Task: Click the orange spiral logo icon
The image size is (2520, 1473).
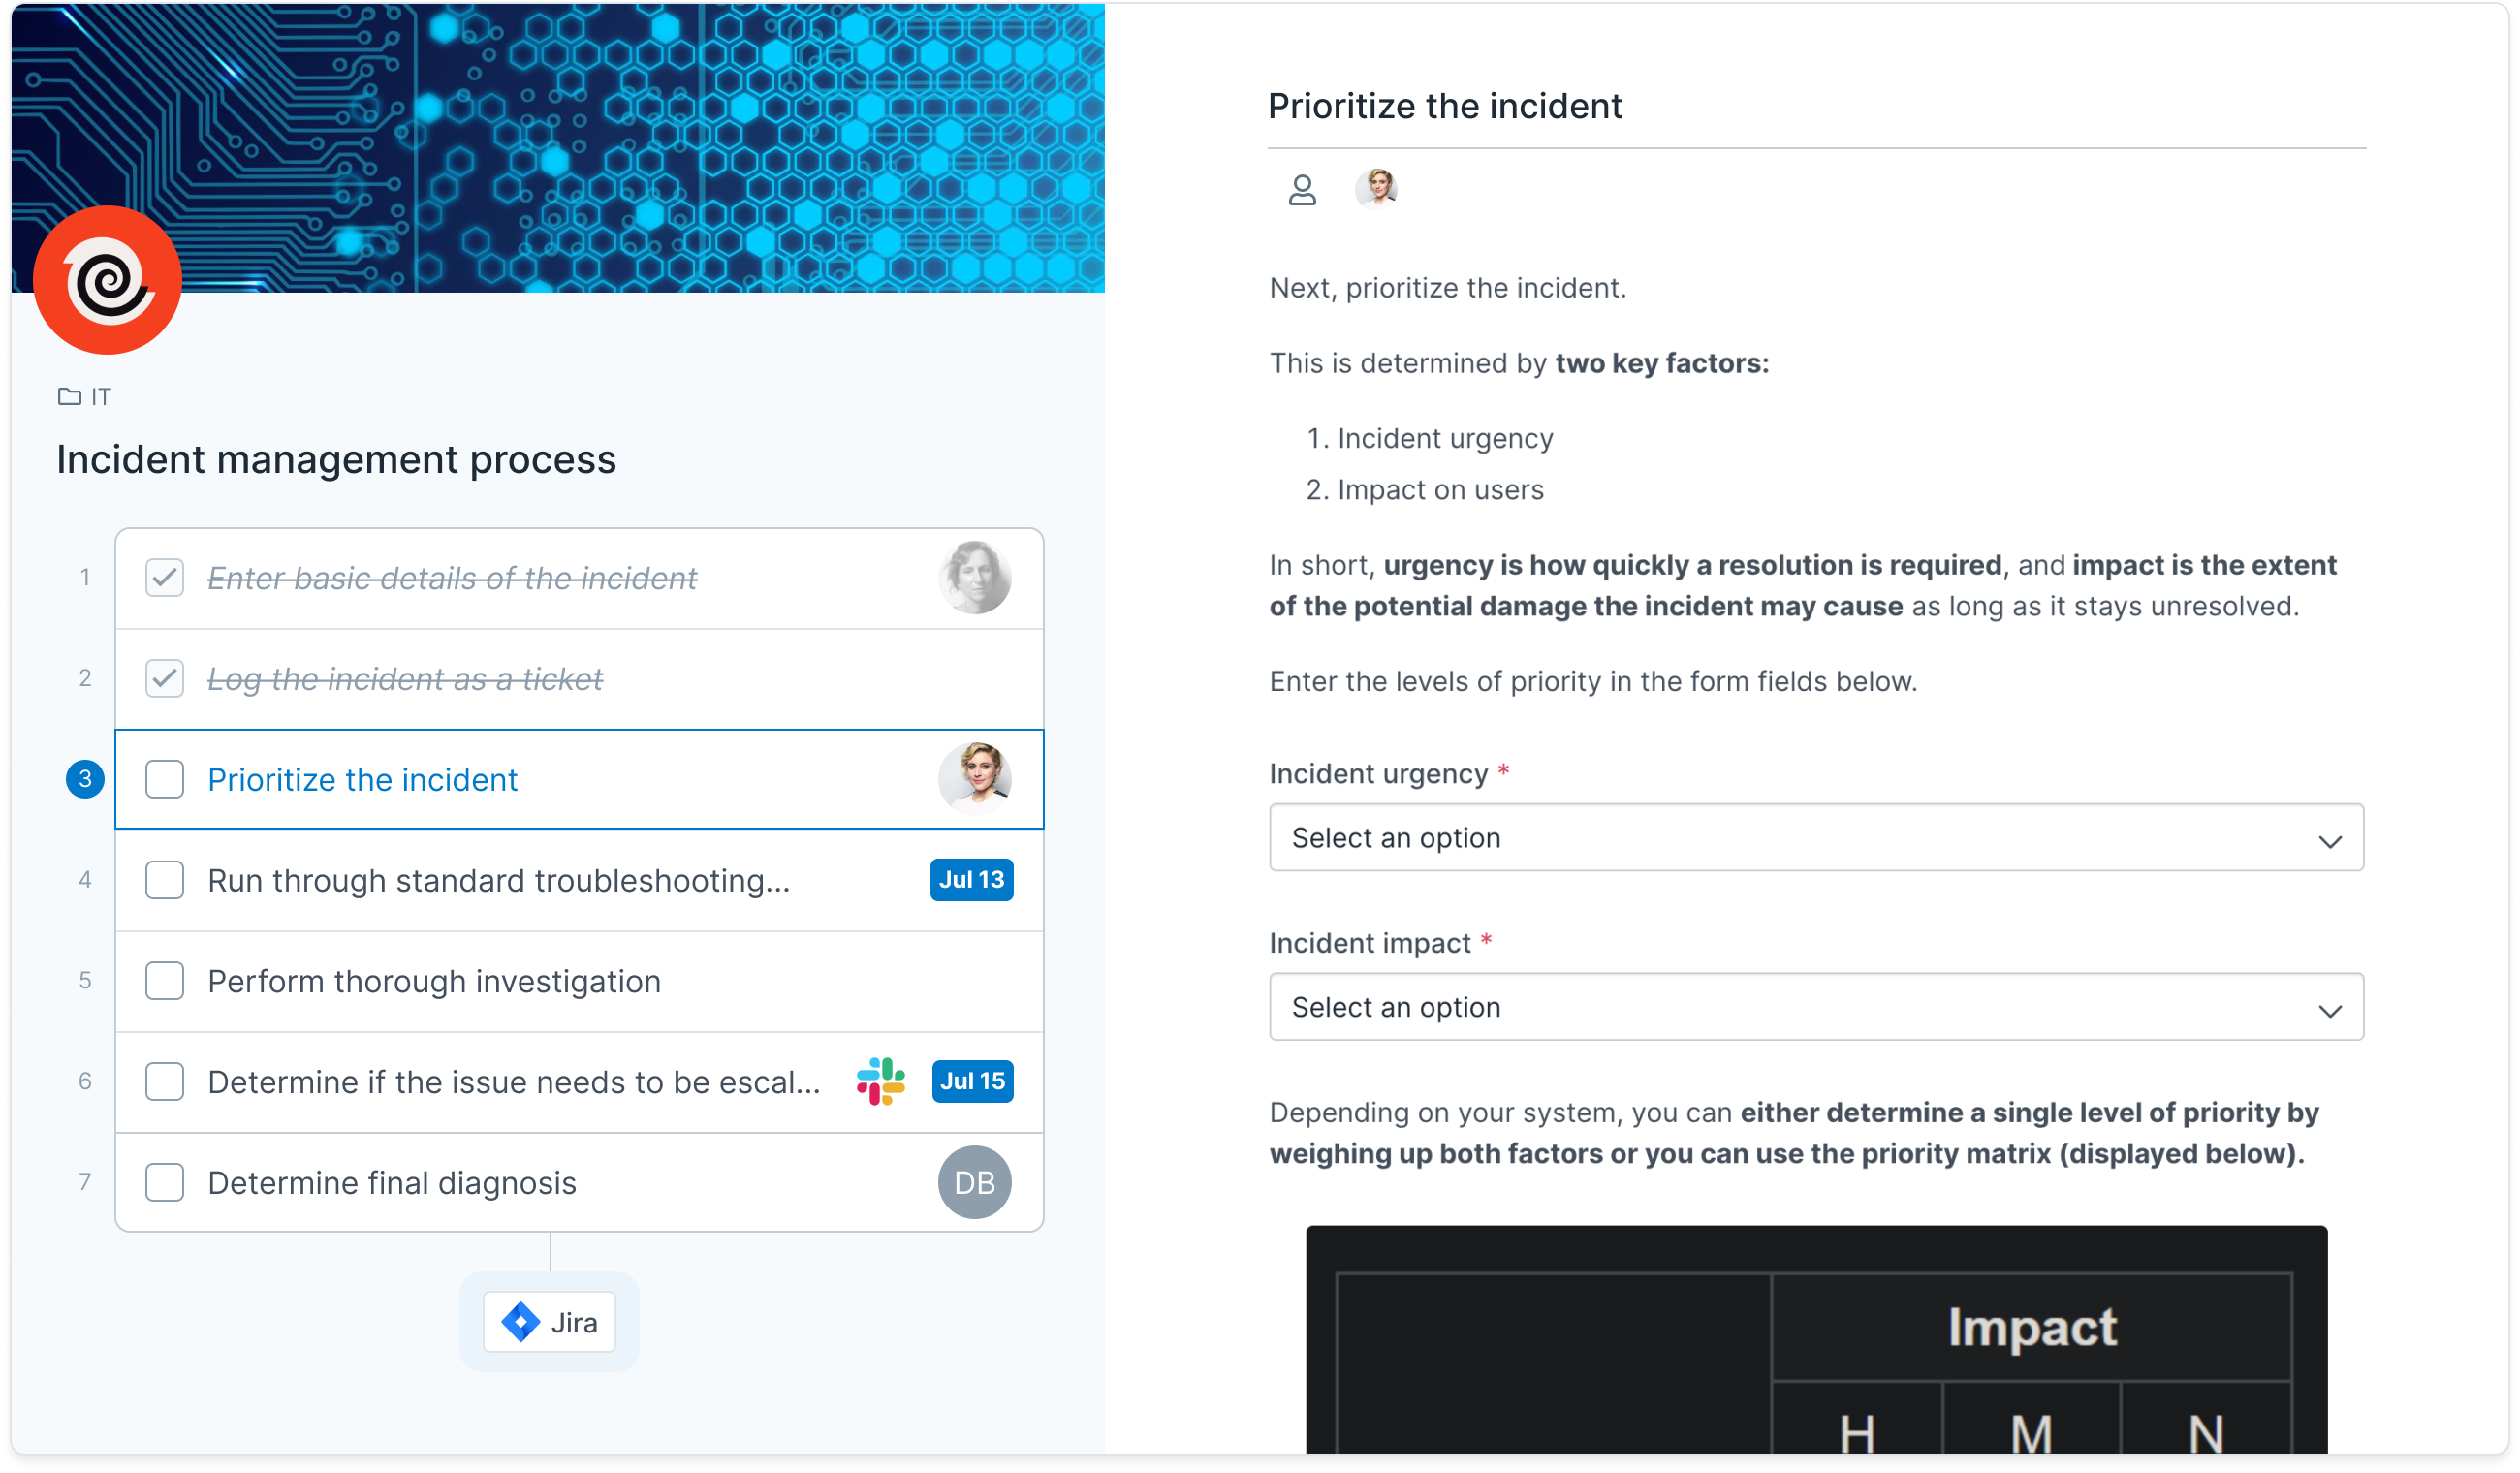Action: click(108, 281)
